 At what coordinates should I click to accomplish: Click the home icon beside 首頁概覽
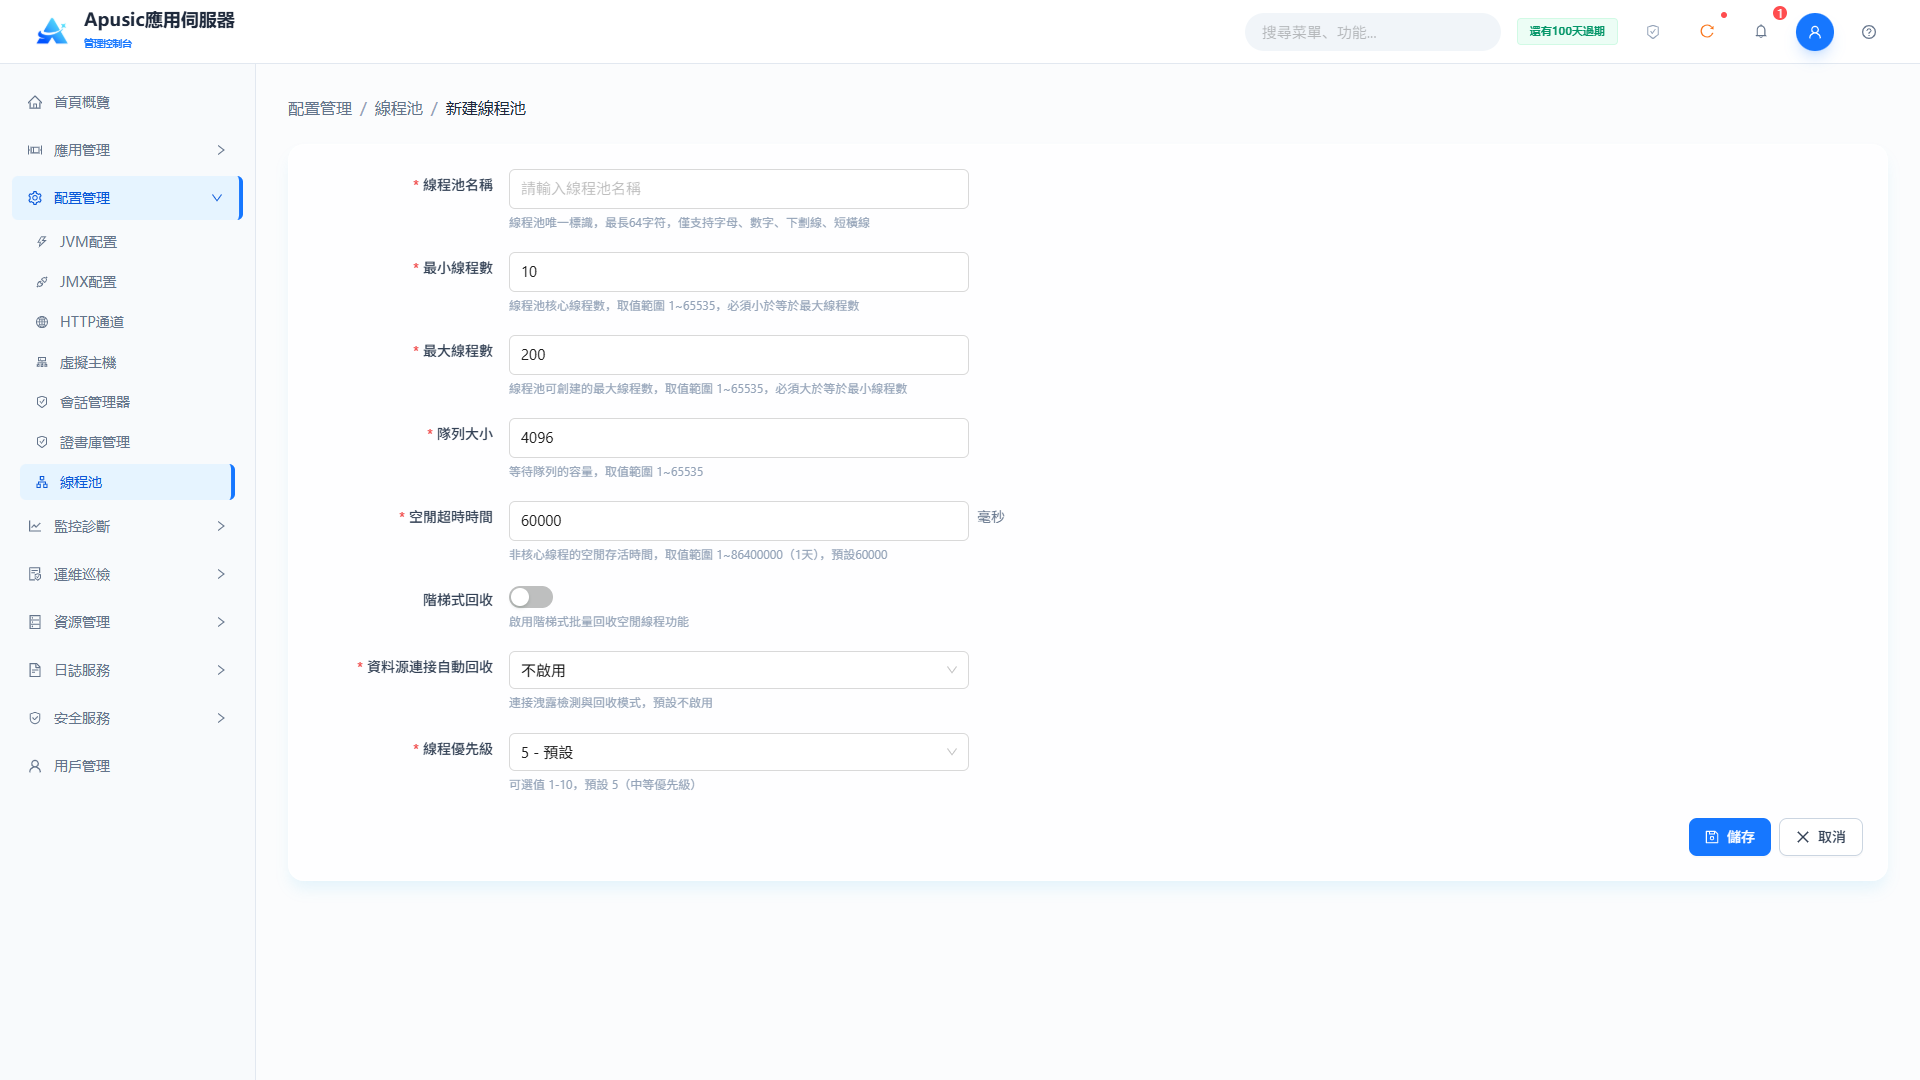pyautogui.click(x=35, y=102)
